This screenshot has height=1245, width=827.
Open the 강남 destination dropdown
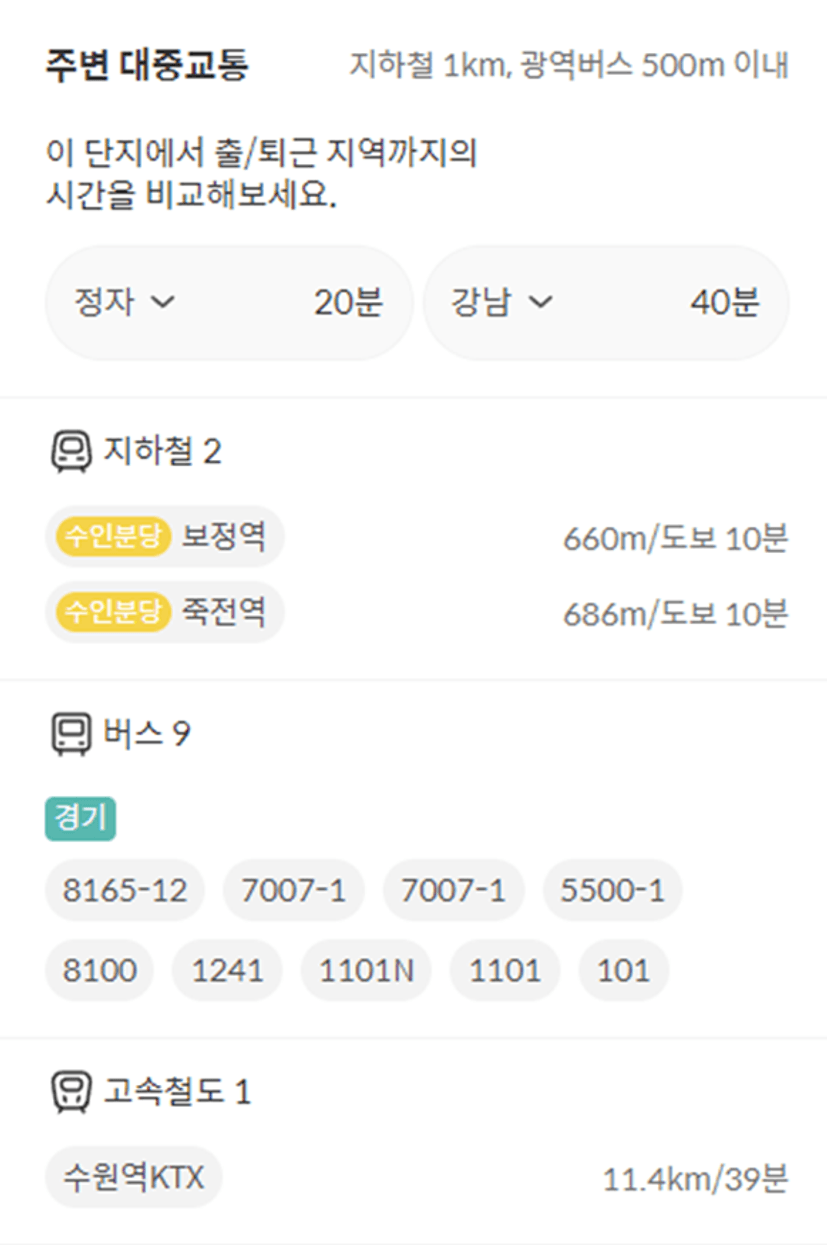[x=606, y=303]
